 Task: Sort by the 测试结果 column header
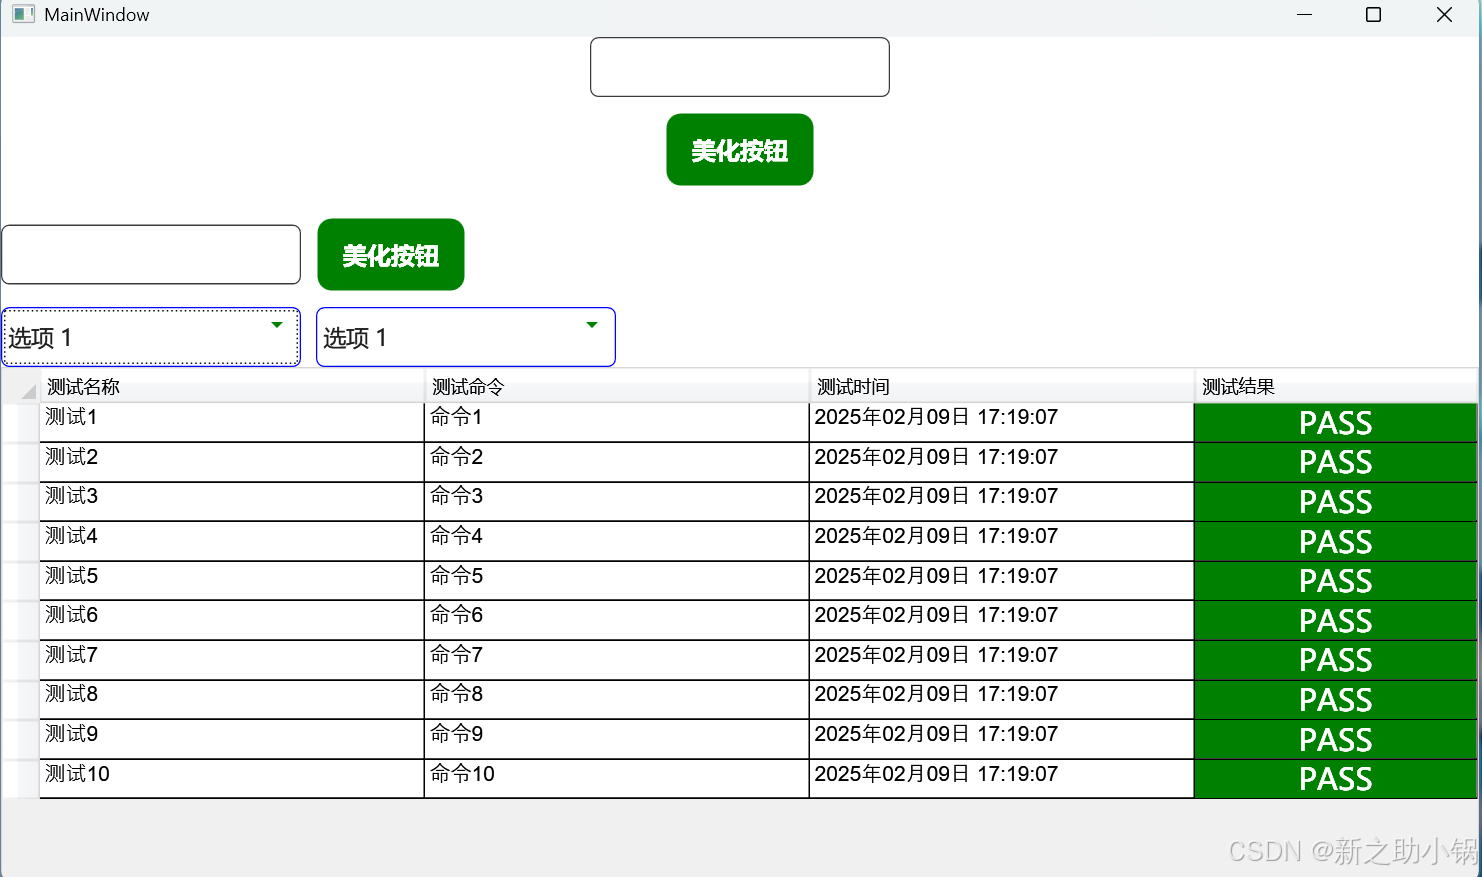[1336, 387]
